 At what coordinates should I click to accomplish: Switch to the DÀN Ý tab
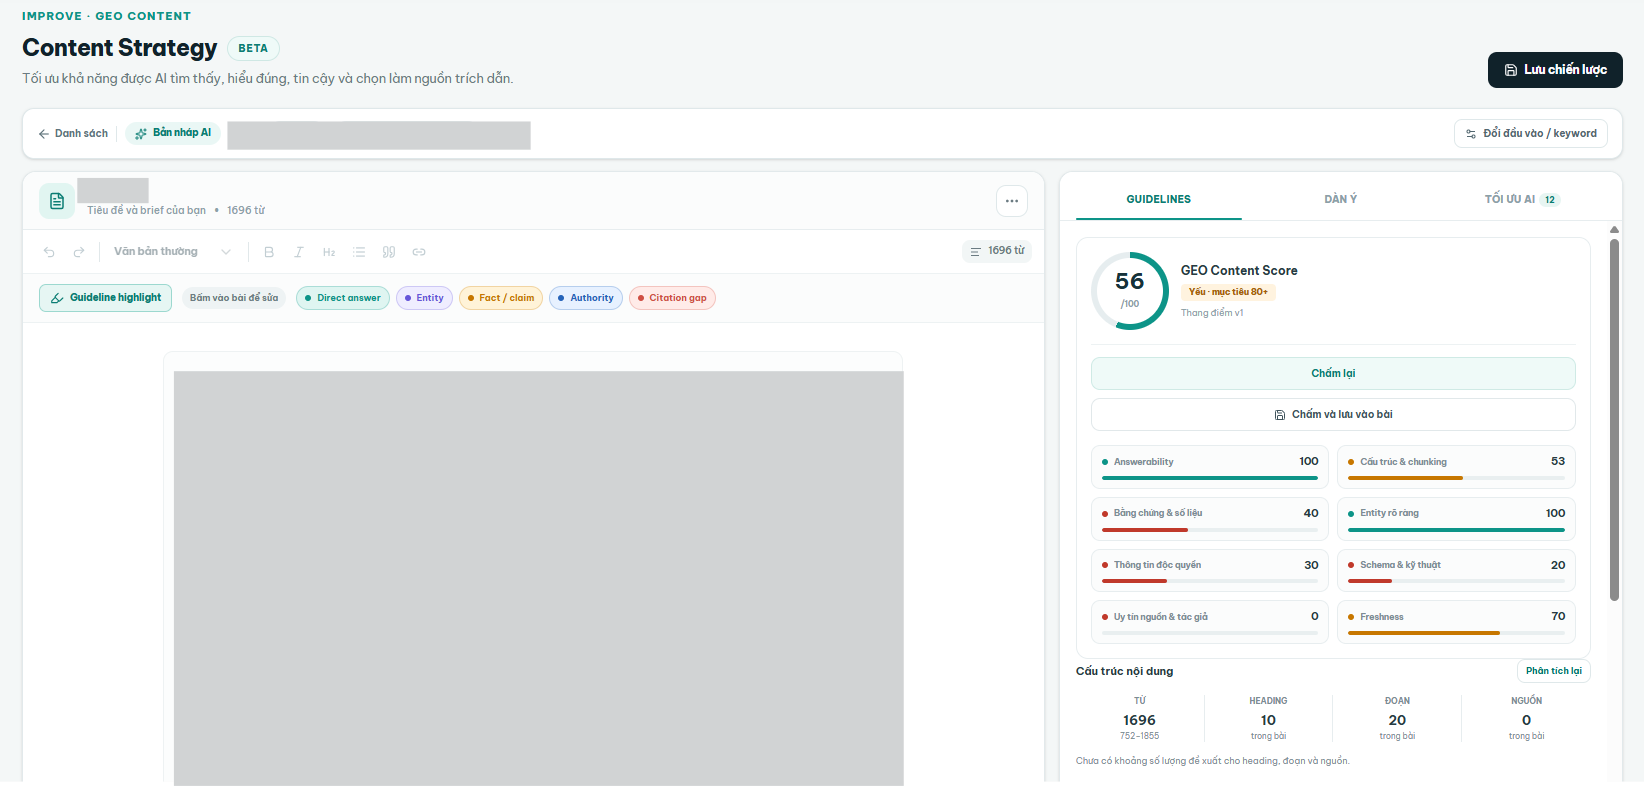coord(1340,199)
